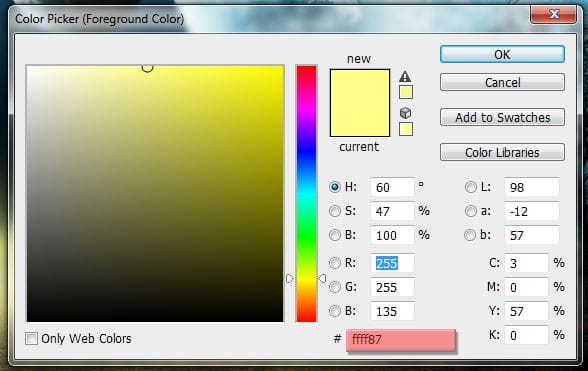This screenshot has width=588, height=371.
Task: Click inside the vertical hue spectrum bar
Action: click(x=306, y=194)
